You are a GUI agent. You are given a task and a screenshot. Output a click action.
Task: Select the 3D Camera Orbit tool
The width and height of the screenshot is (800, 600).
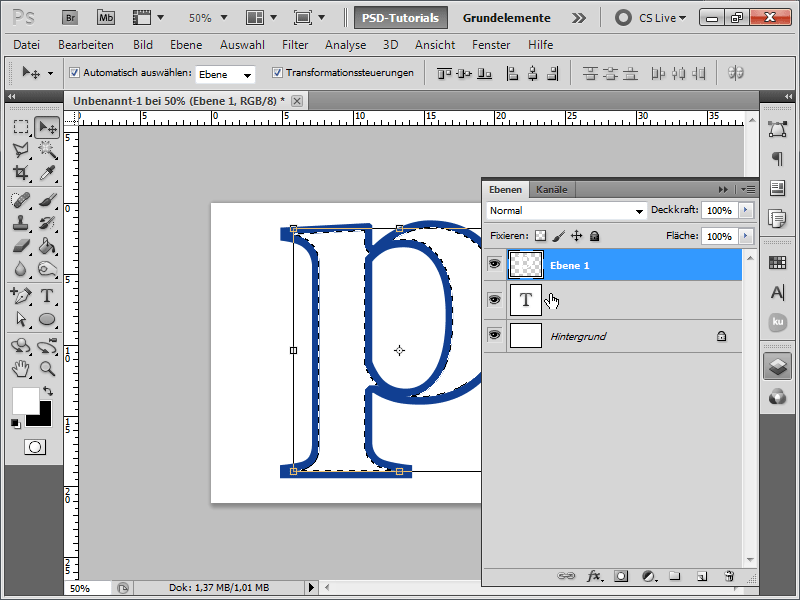[47, 346]
